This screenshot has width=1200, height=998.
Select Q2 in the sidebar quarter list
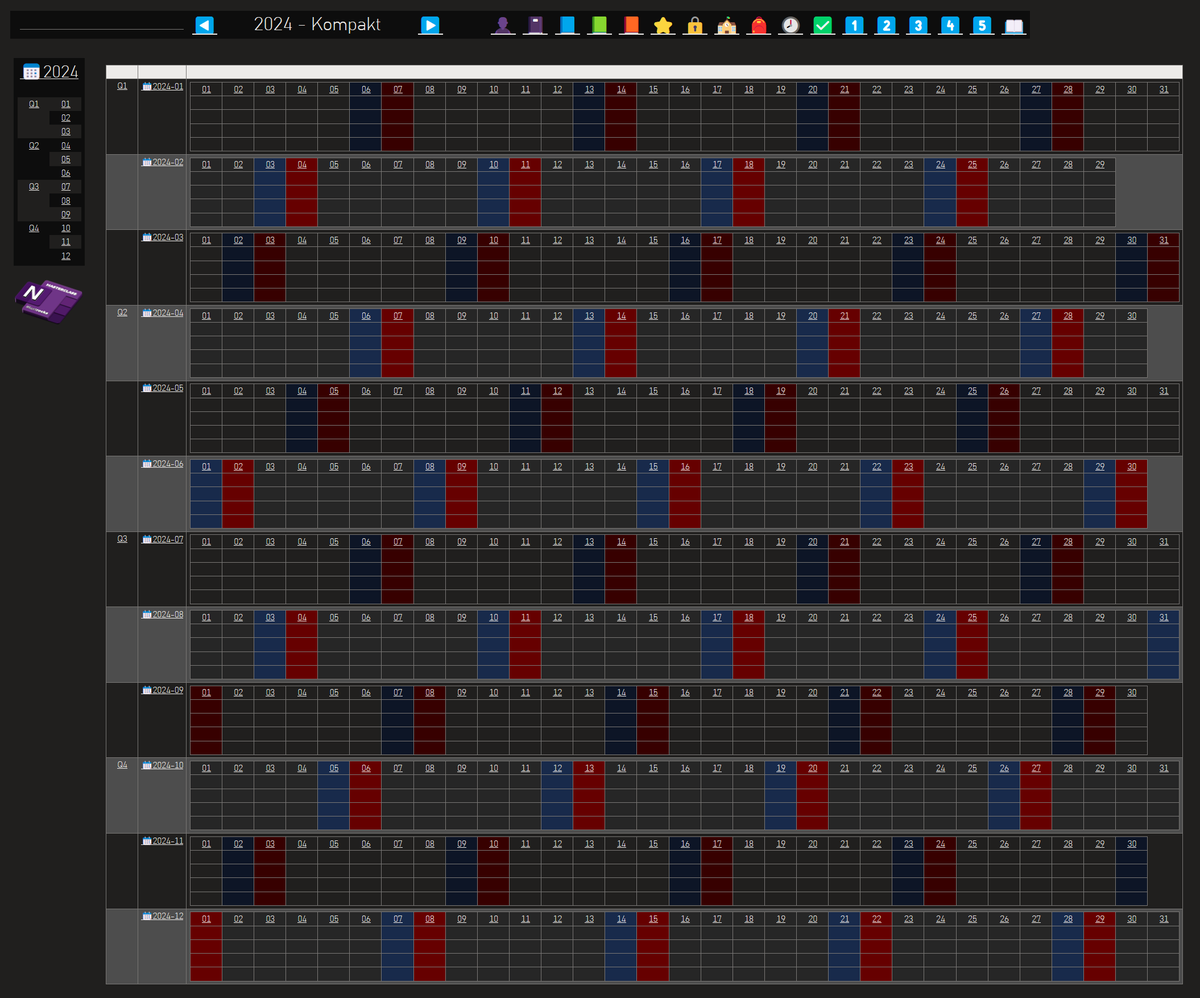34,145
